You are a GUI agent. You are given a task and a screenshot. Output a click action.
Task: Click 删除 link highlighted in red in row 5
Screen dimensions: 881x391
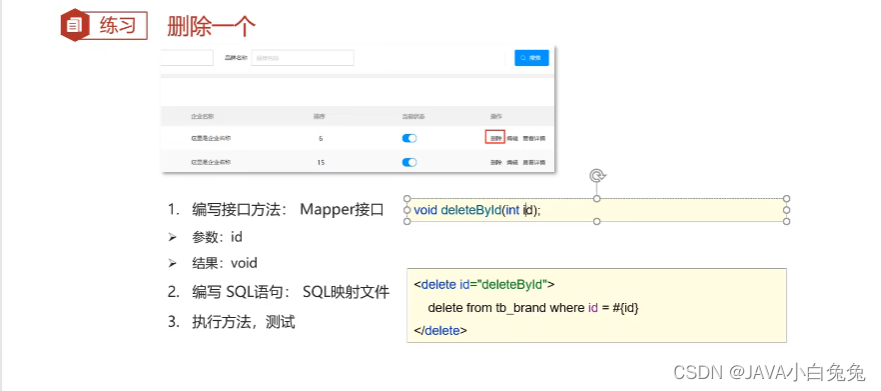click(495, 138)
